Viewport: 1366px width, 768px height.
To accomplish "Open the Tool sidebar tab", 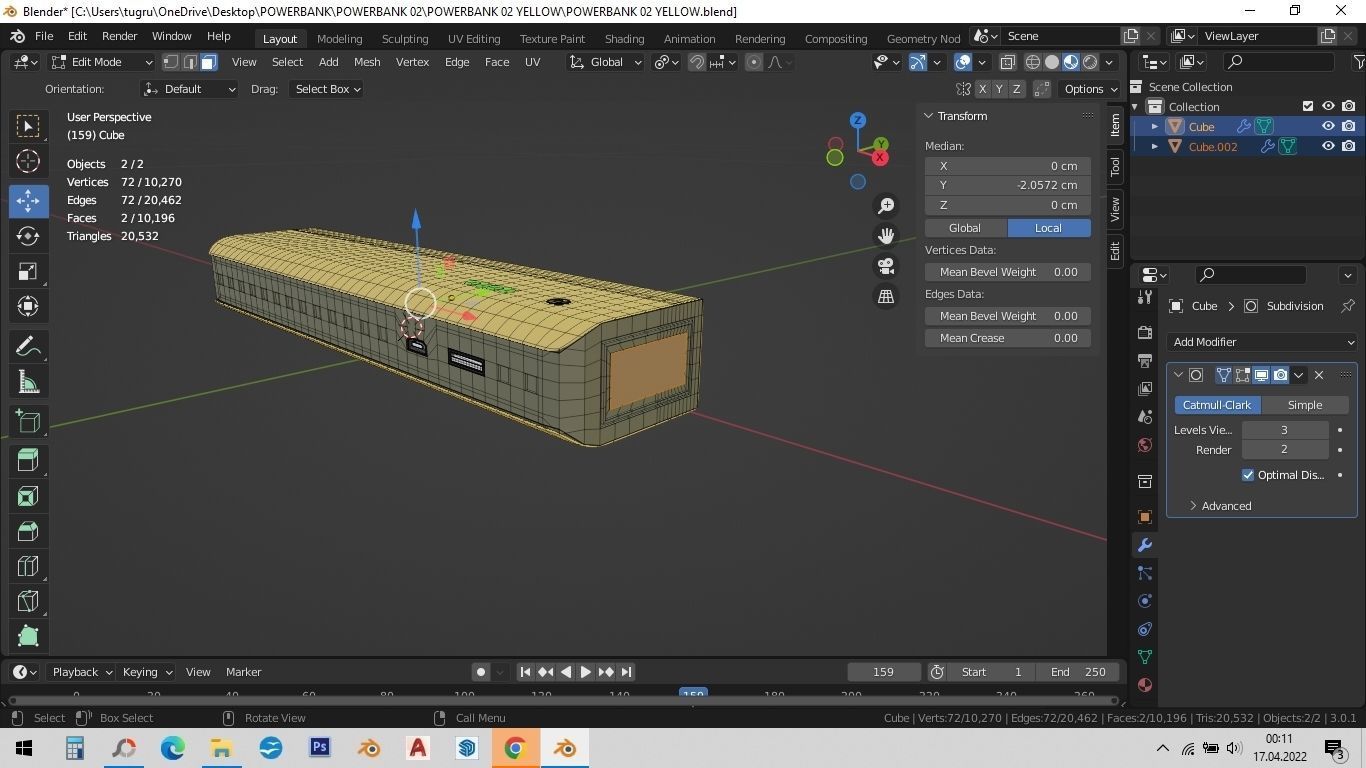I will pos(1115,166).
